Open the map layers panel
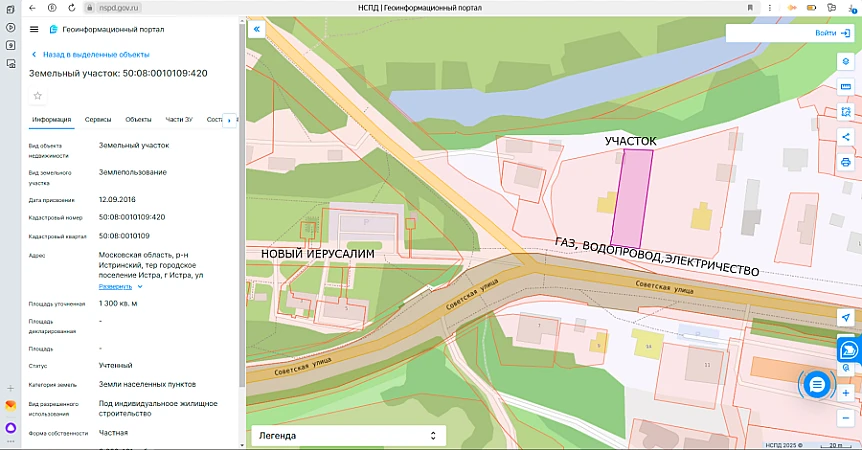The image size is (862, 450). [x=845, y=62]
